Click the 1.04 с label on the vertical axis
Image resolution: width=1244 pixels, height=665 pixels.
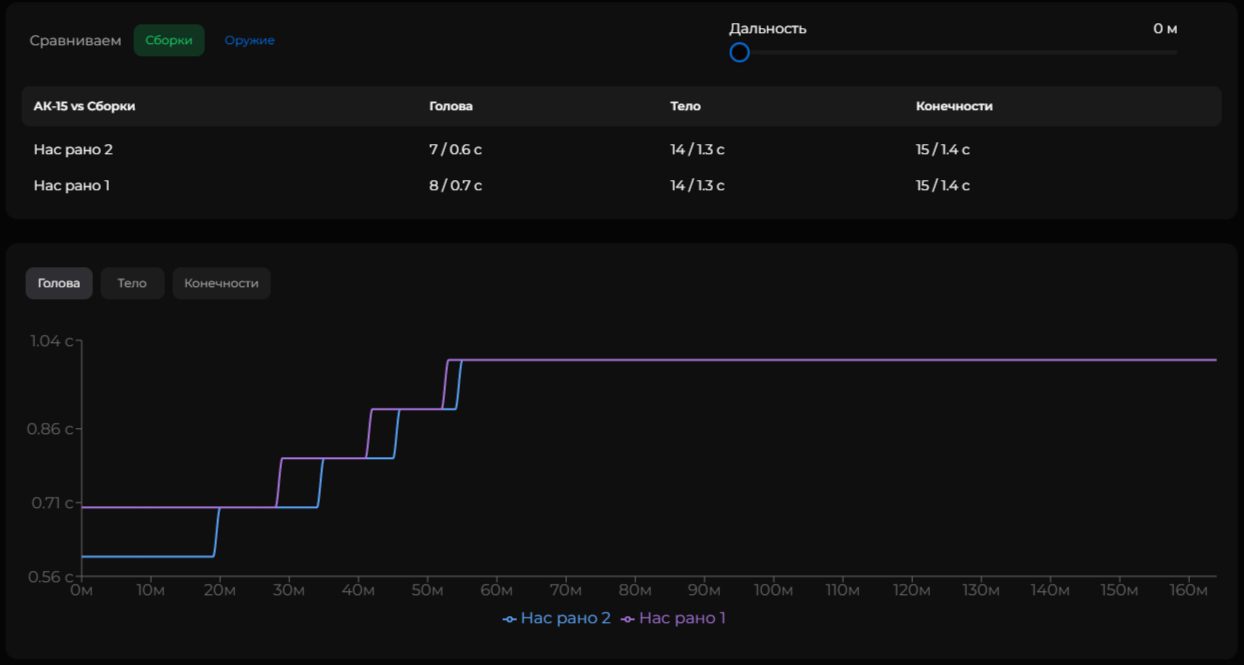(x=52, y=341)
